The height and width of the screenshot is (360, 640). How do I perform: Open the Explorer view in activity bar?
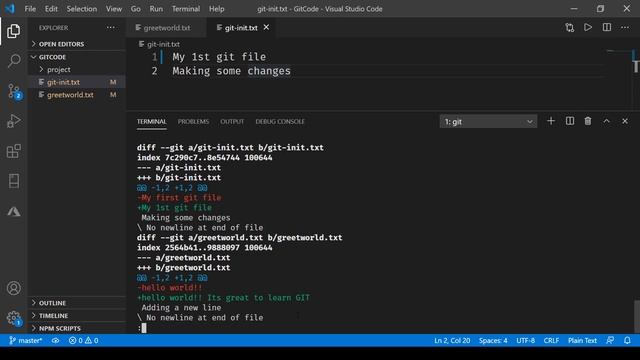(x=13, y=31)
